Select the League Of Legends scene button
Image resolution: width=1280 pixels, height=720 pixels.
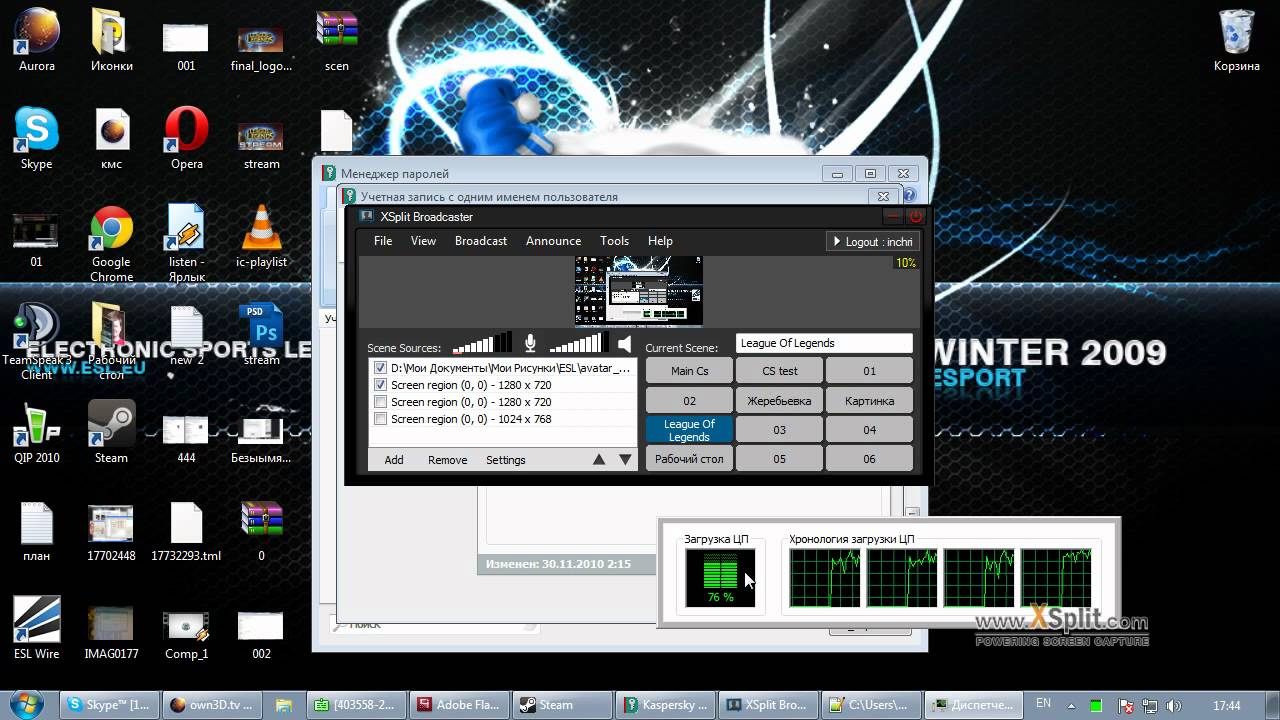689,430
